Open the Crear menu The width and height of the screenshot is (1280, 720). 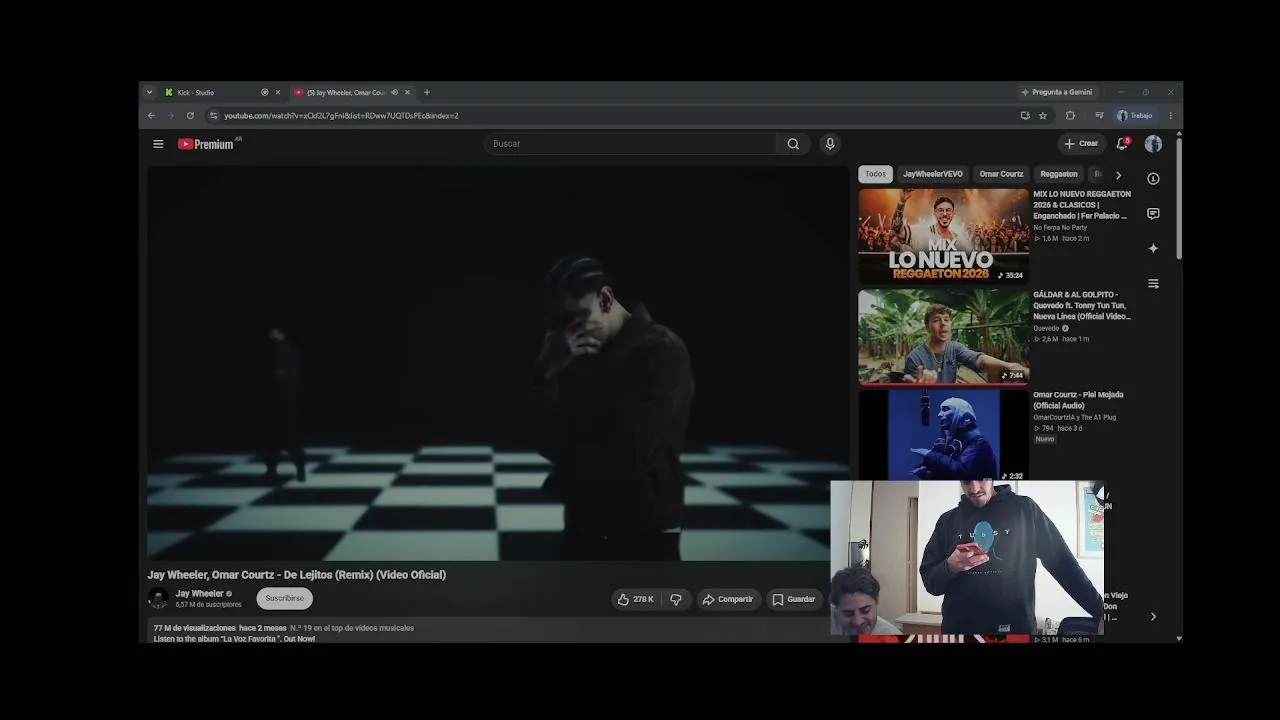(1081, 144)
